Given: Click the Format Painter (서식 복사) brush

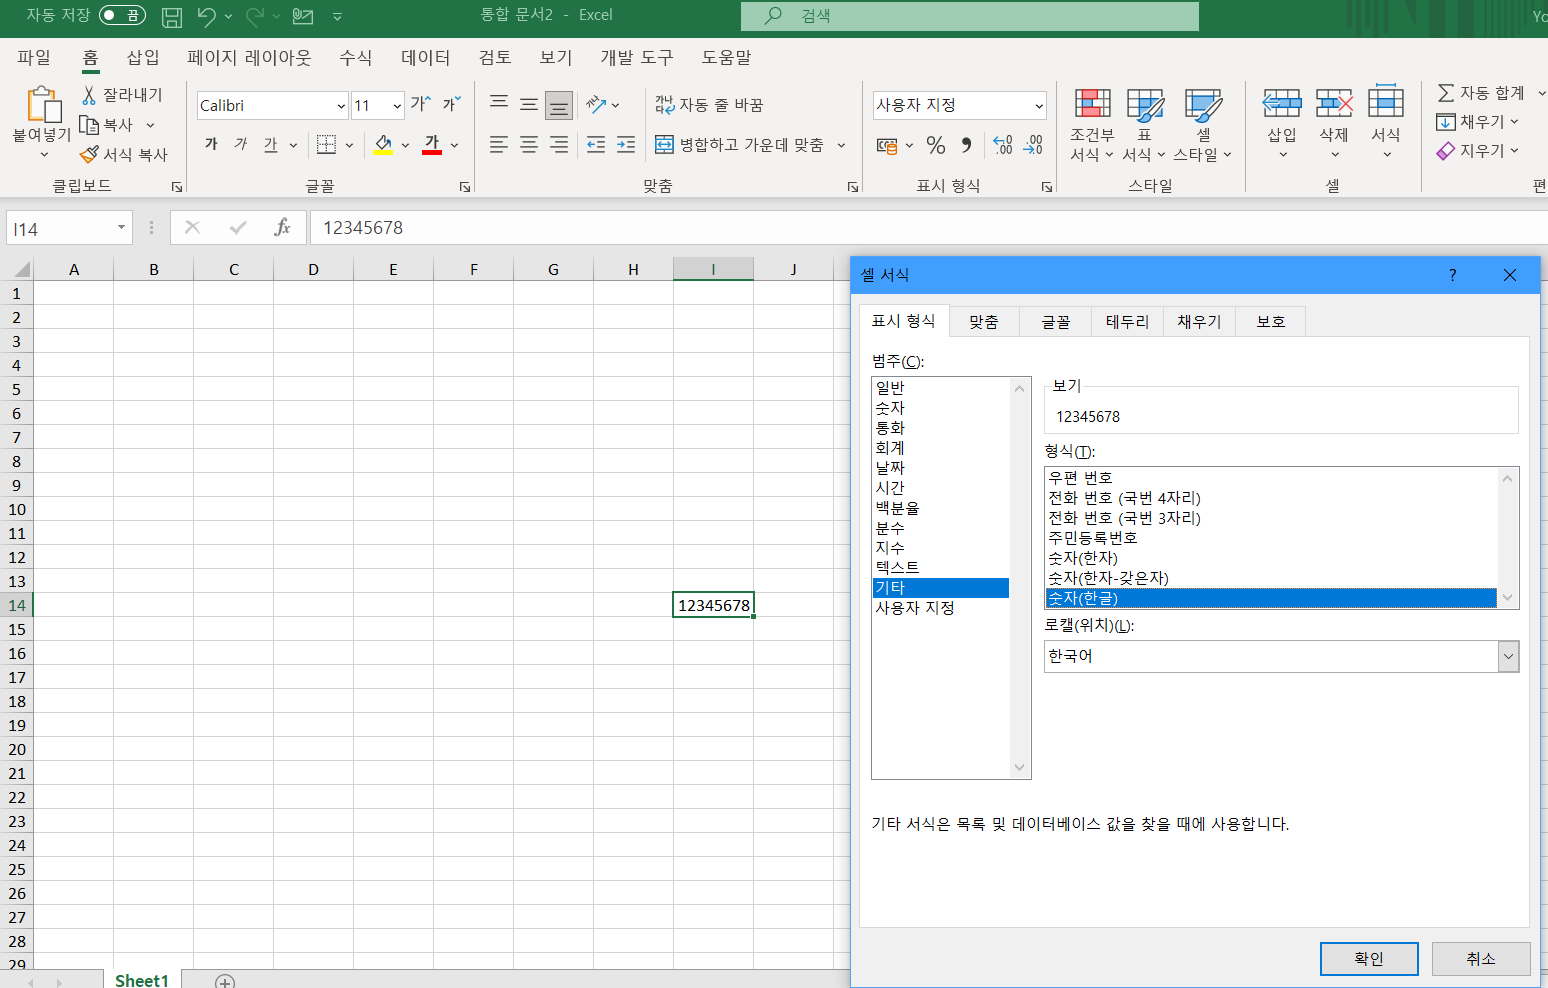Looking at the screenshot, I should click(89, 154).
